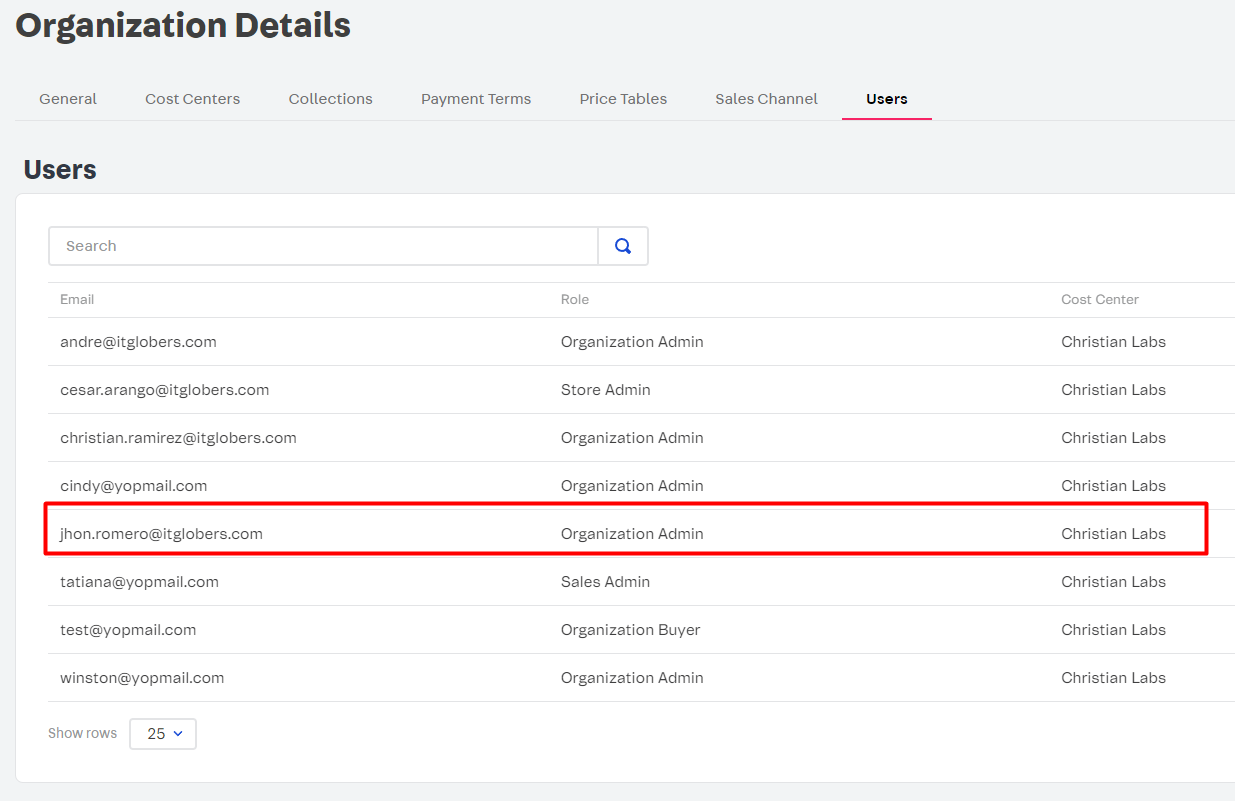Click the cindy@yopmail.com email

(x=134, y=486)
